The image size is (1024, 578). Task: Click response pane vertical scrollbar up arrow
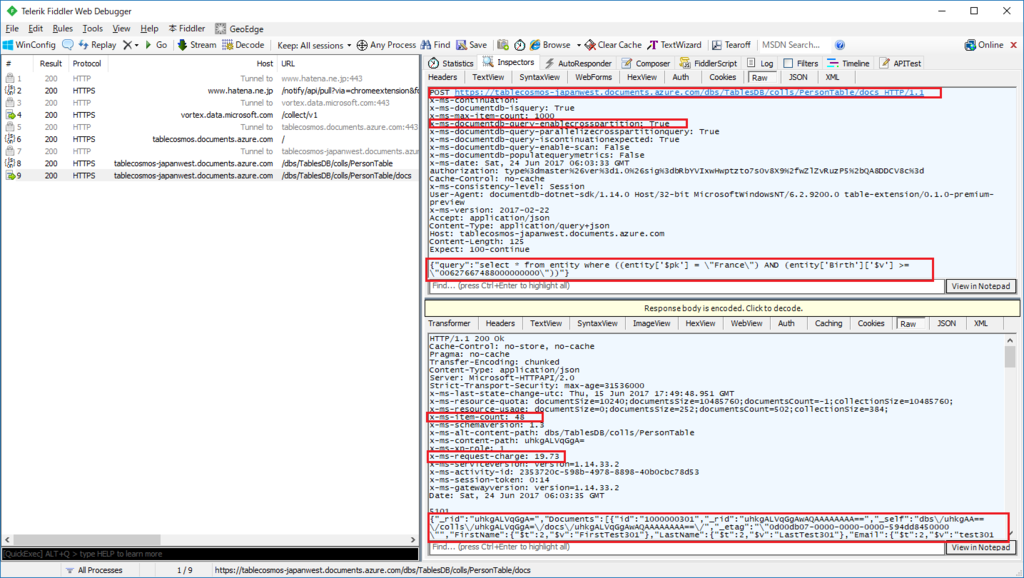pyautogui.click(x=1010, y=340)
